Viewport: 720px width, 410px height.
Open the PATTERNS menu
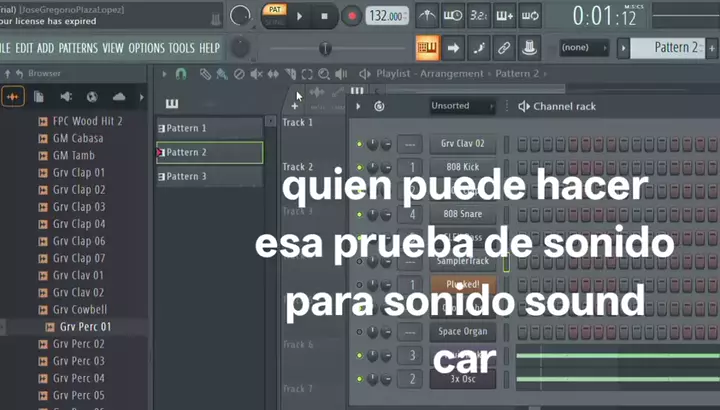tap(78, 48)
